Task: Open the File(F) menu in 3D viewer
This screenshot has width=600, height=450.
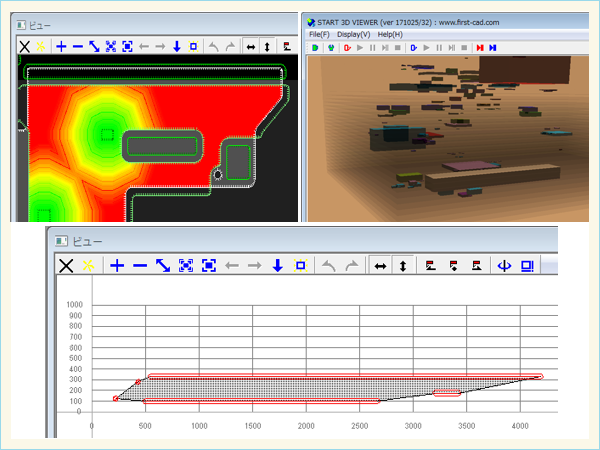Action: [x=319, y=34]
